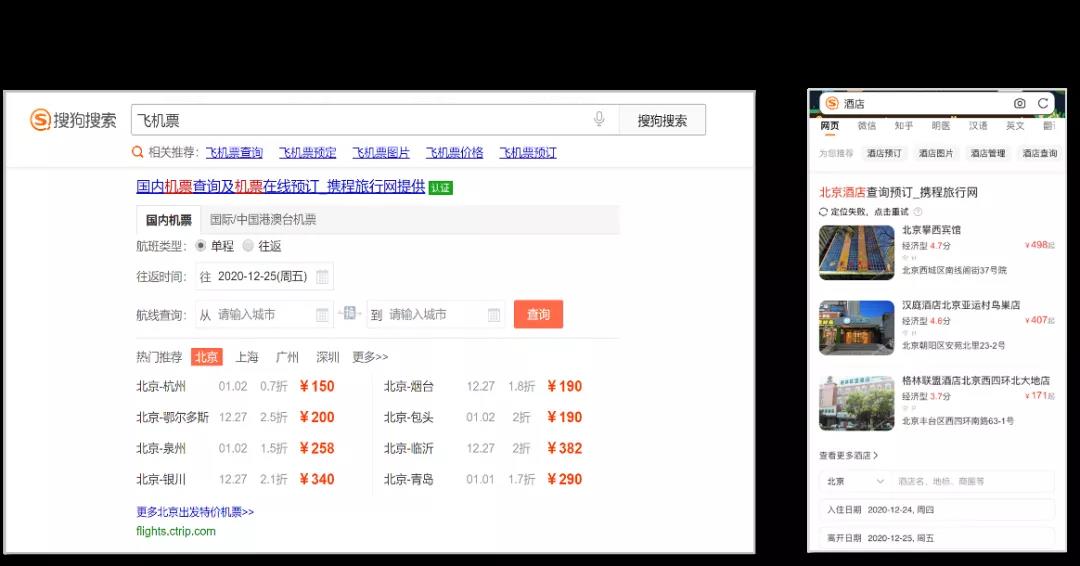Open related link 飞机票查询

234,152
